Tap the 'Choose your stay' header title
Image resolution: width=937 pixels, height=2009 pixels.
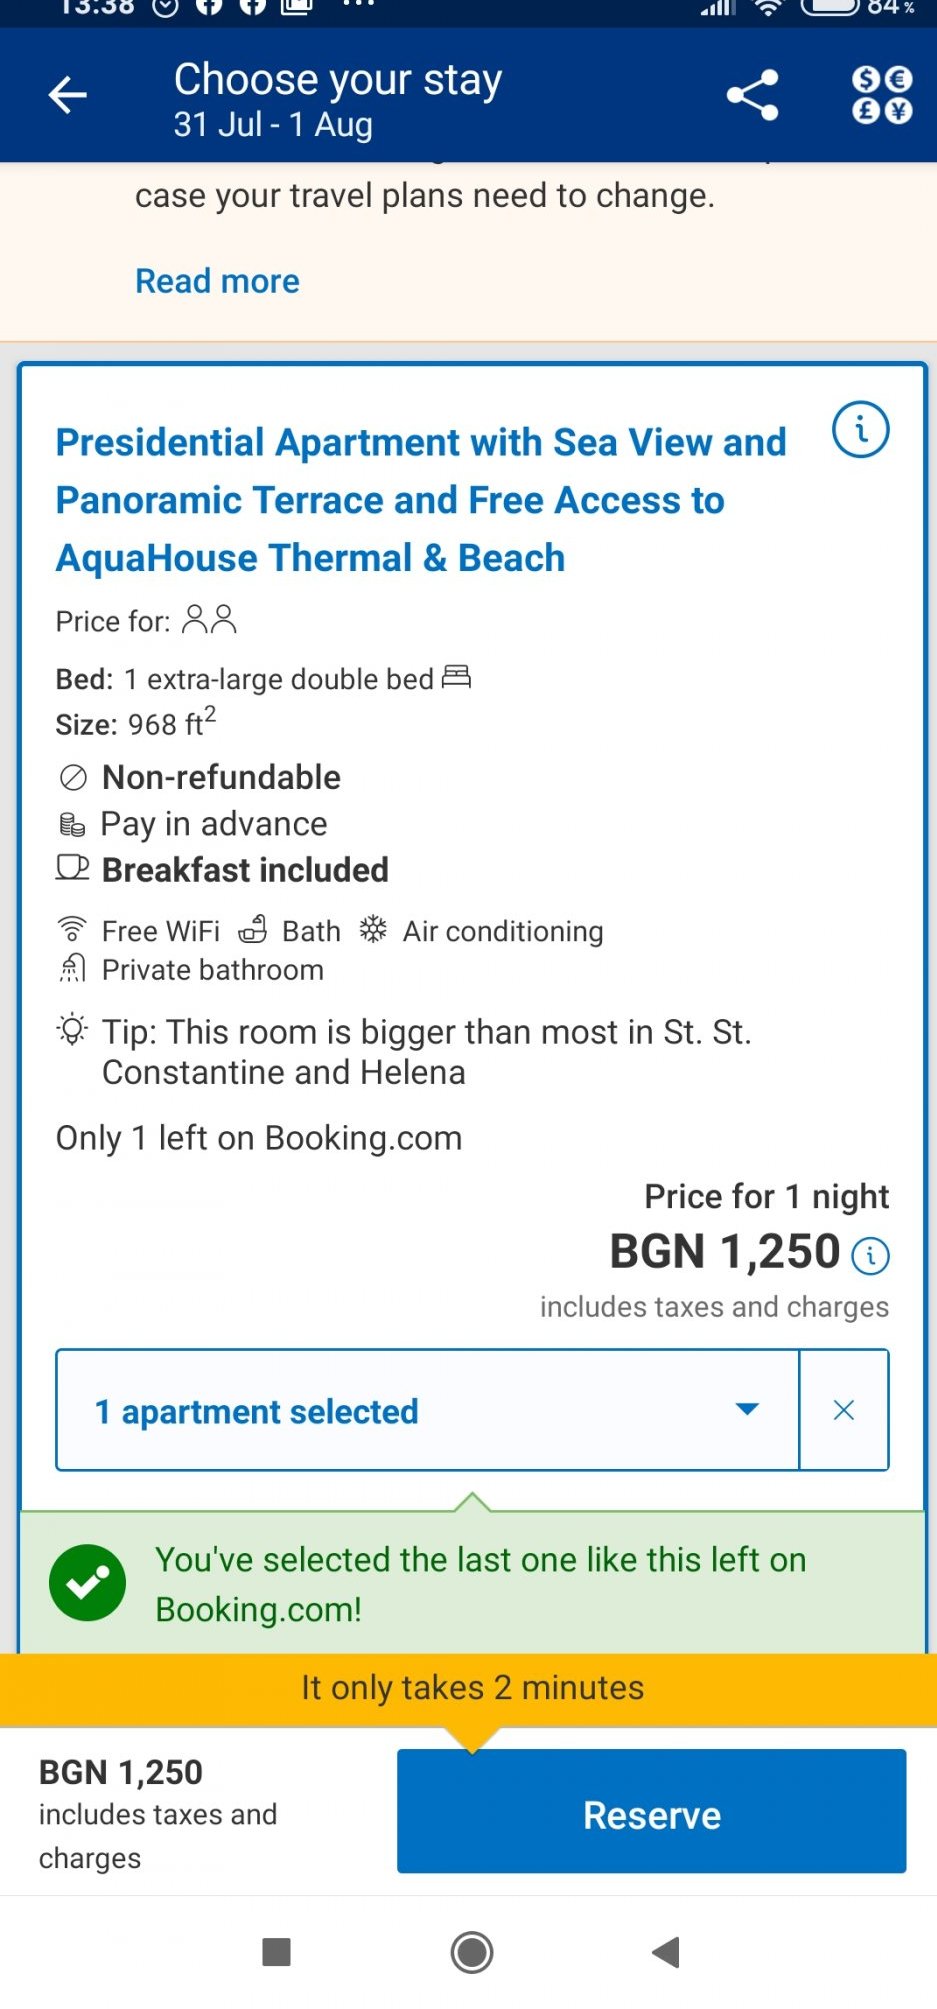coord(338,80)
